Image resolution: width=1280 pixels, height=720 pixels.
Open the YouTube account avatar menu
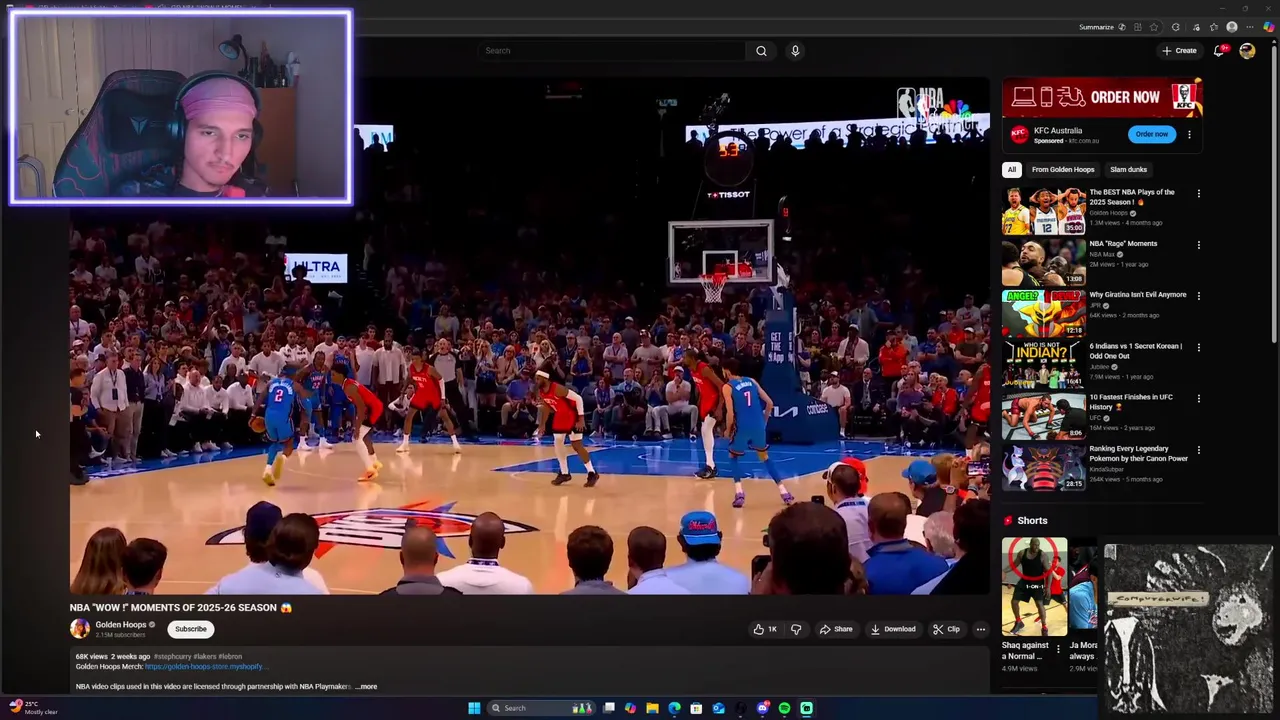[1247, 51]
